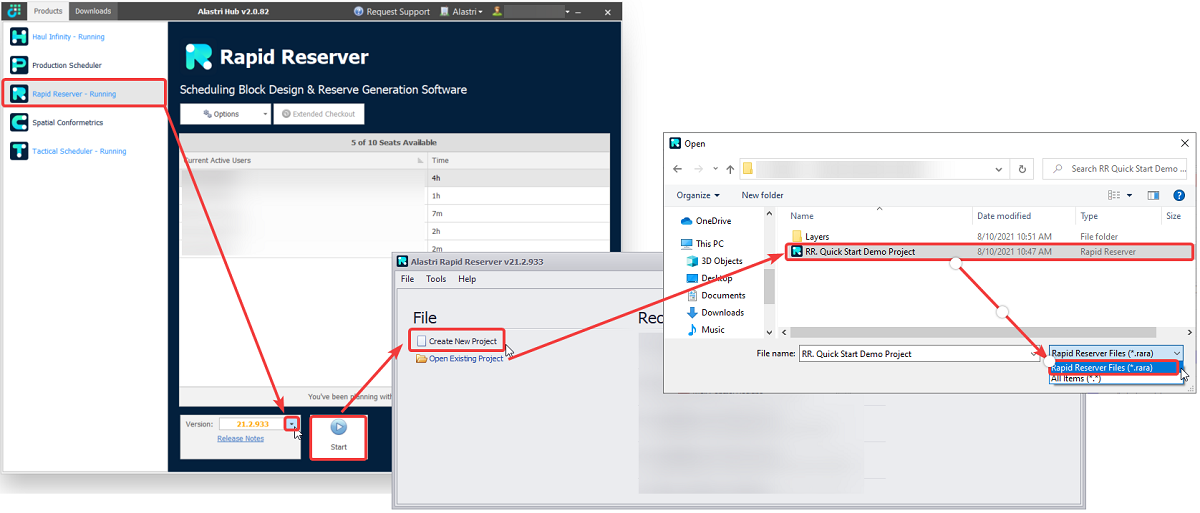The width and height of the screenshot is (1200, 513).
Task: Click New folder in Open dialog
Action: [x=762, y=195]
